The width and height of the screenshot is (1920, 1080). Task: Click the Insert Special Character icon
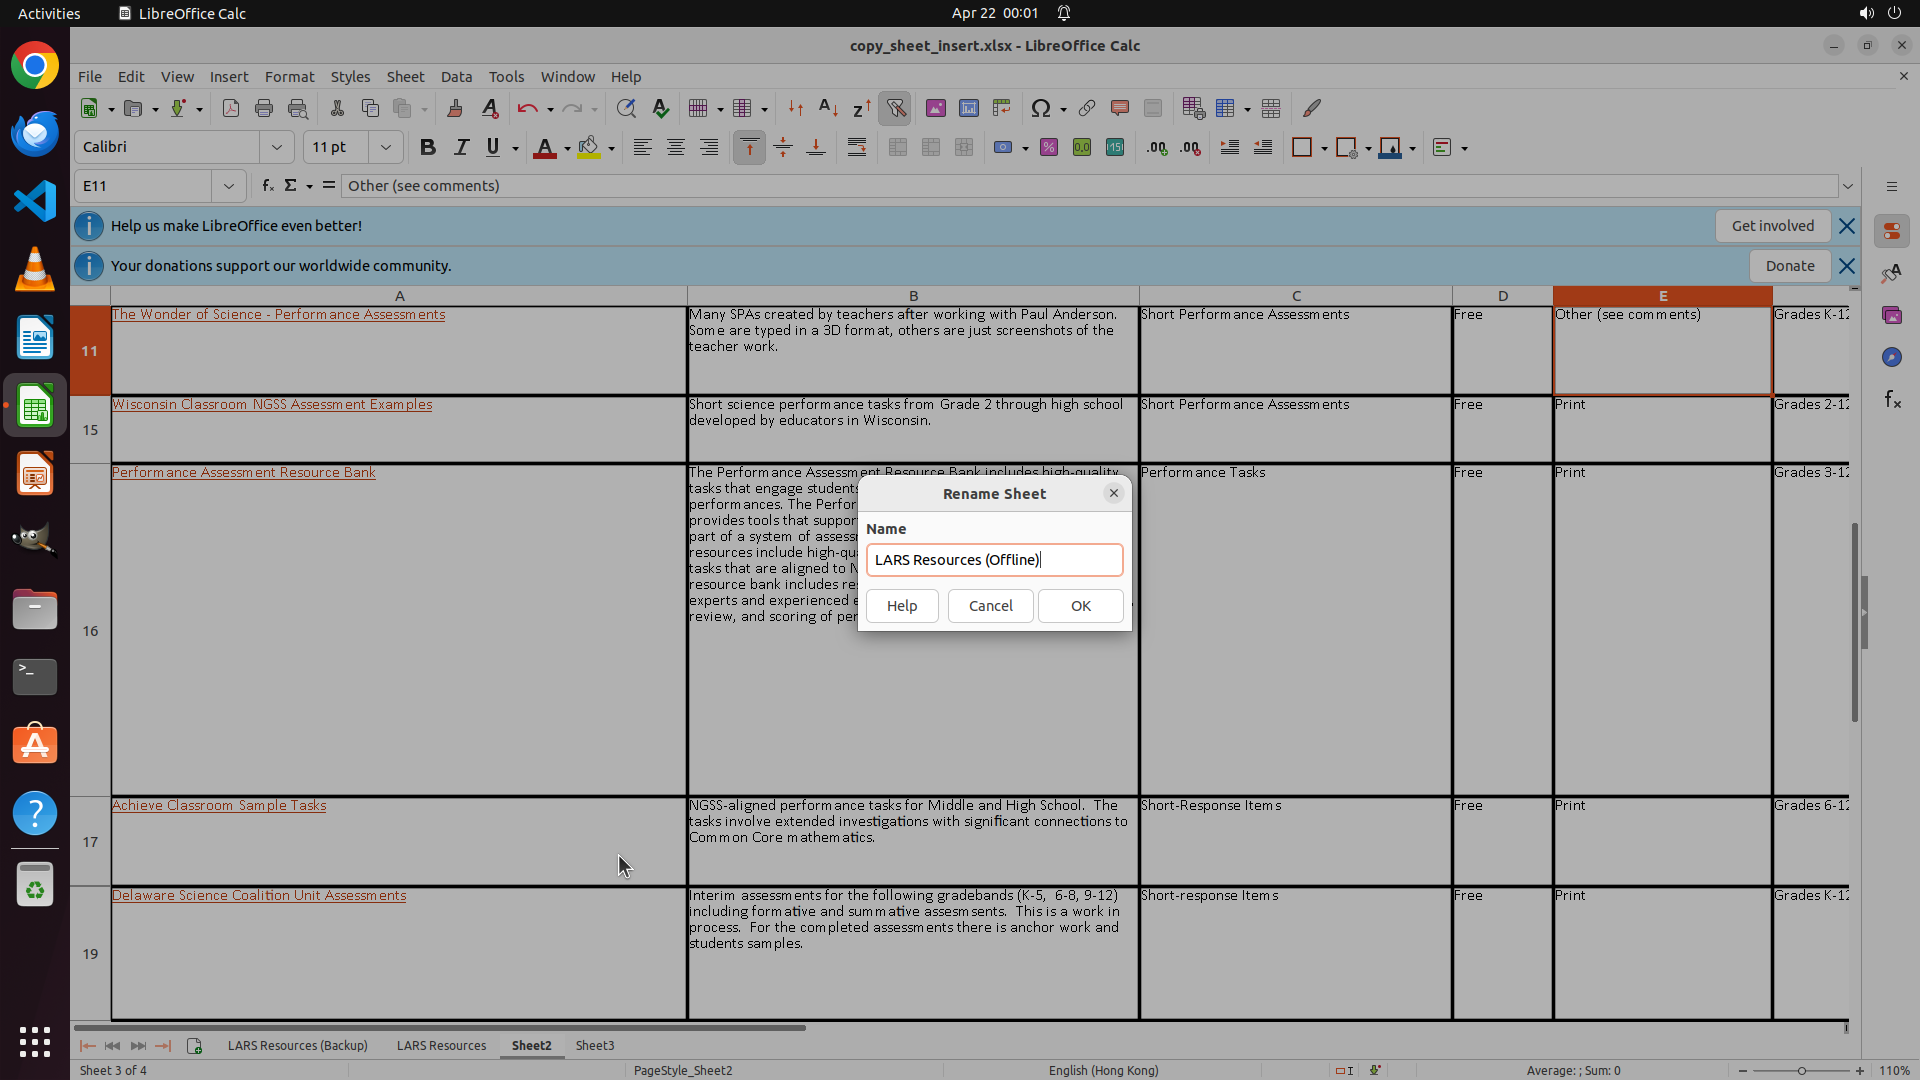point(1041,108)
